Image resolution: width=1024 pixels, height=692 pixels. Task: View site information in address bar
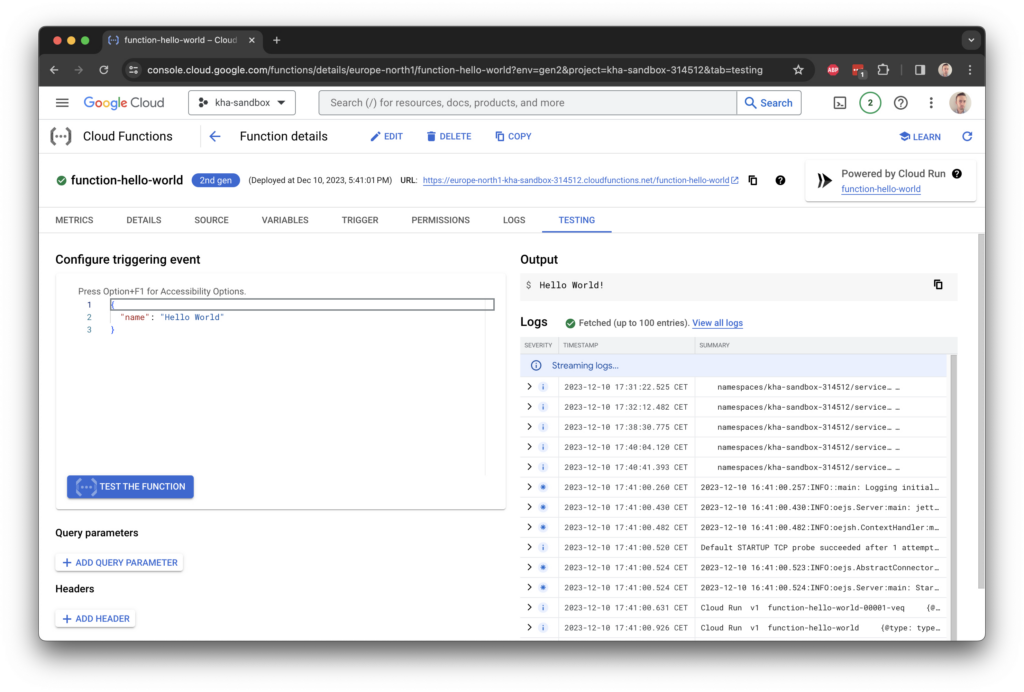coord(134,70)
